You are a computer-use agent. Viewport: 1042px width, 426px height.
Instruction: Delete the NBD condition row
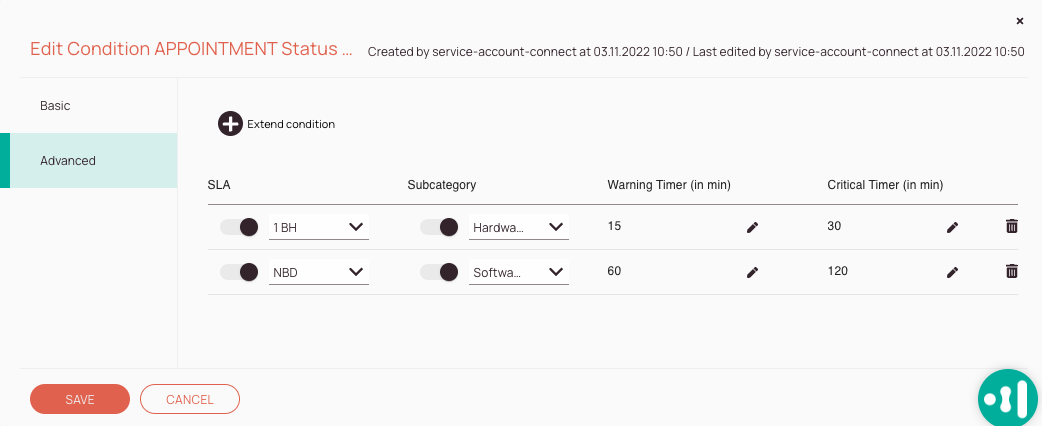[1011, 271]
